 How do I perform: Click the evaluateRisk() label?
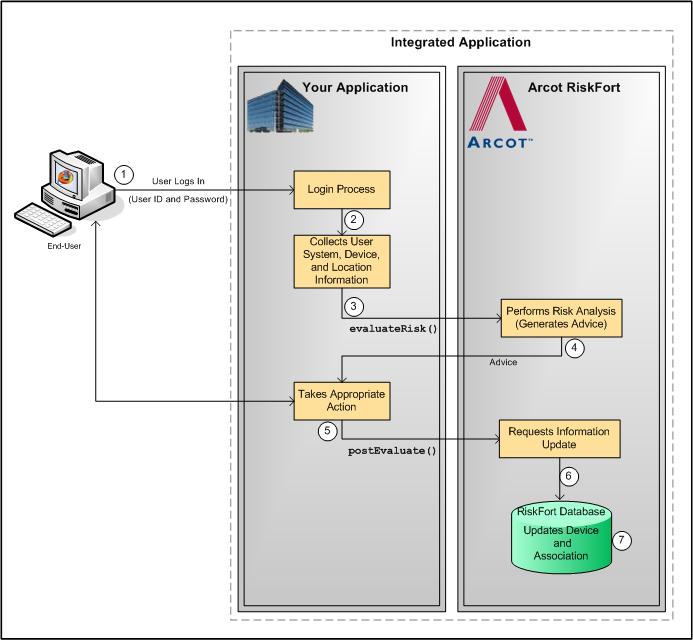393,329
